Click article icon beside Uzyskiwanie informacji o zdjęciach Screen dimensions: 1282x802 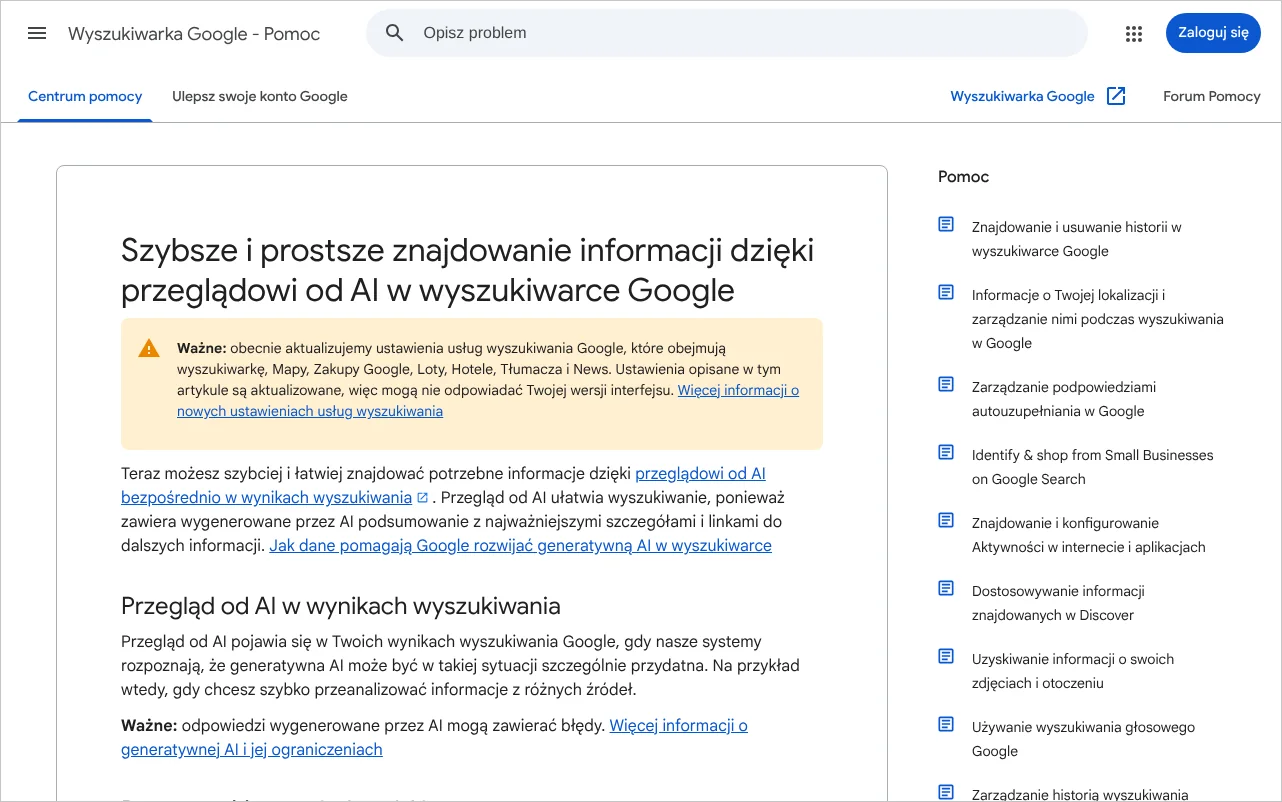pos(946,656)
